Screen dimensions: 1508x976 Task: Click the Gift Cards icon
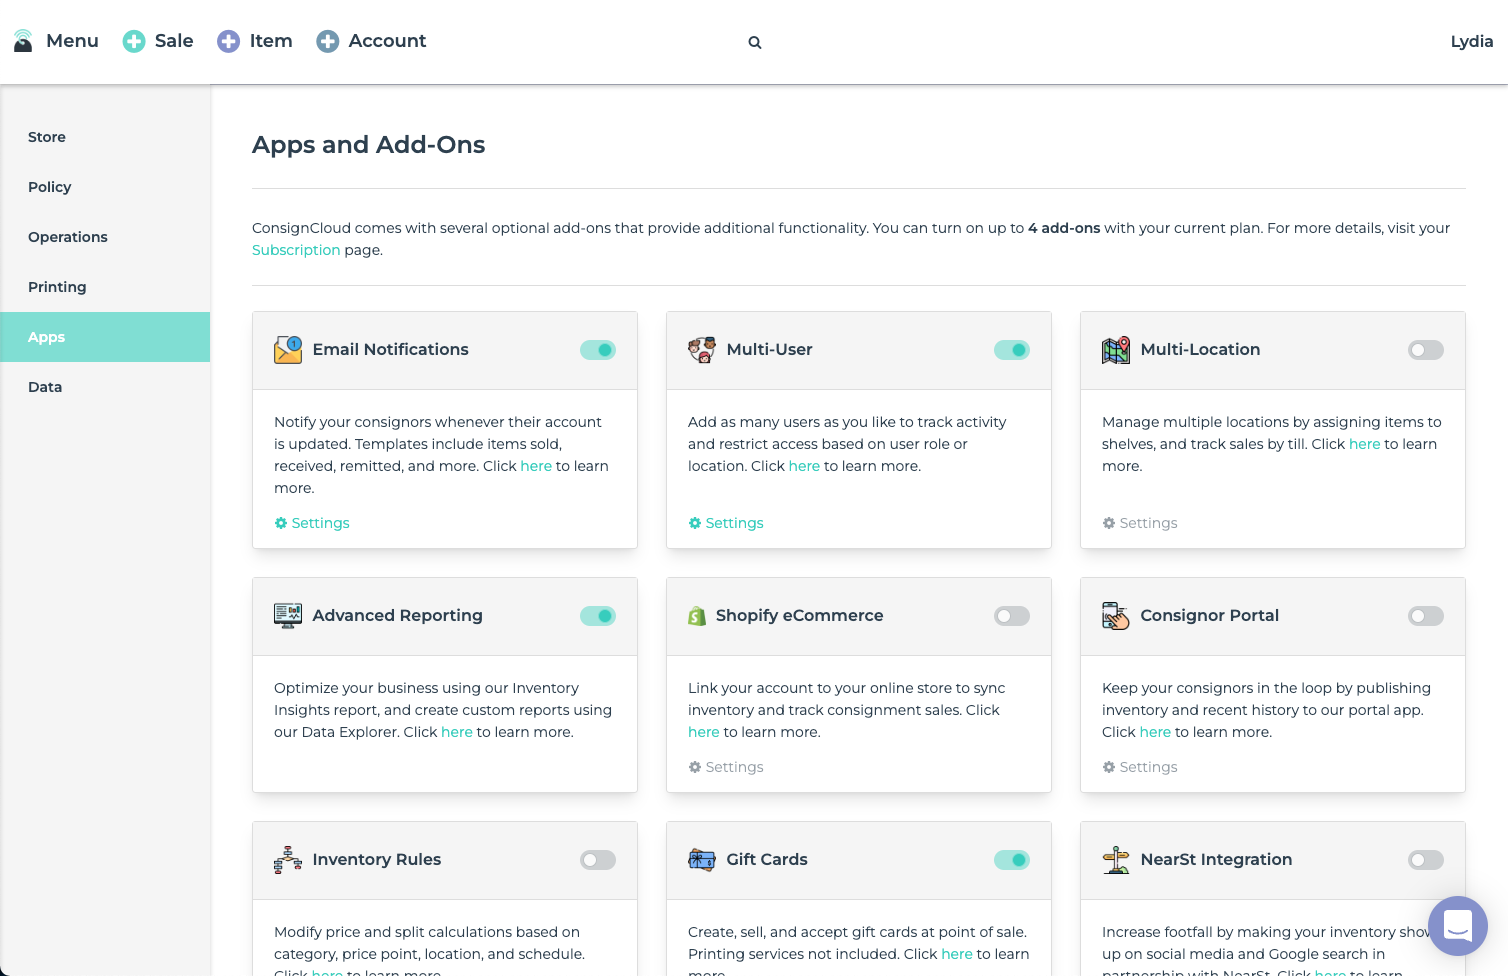(702, 860)
